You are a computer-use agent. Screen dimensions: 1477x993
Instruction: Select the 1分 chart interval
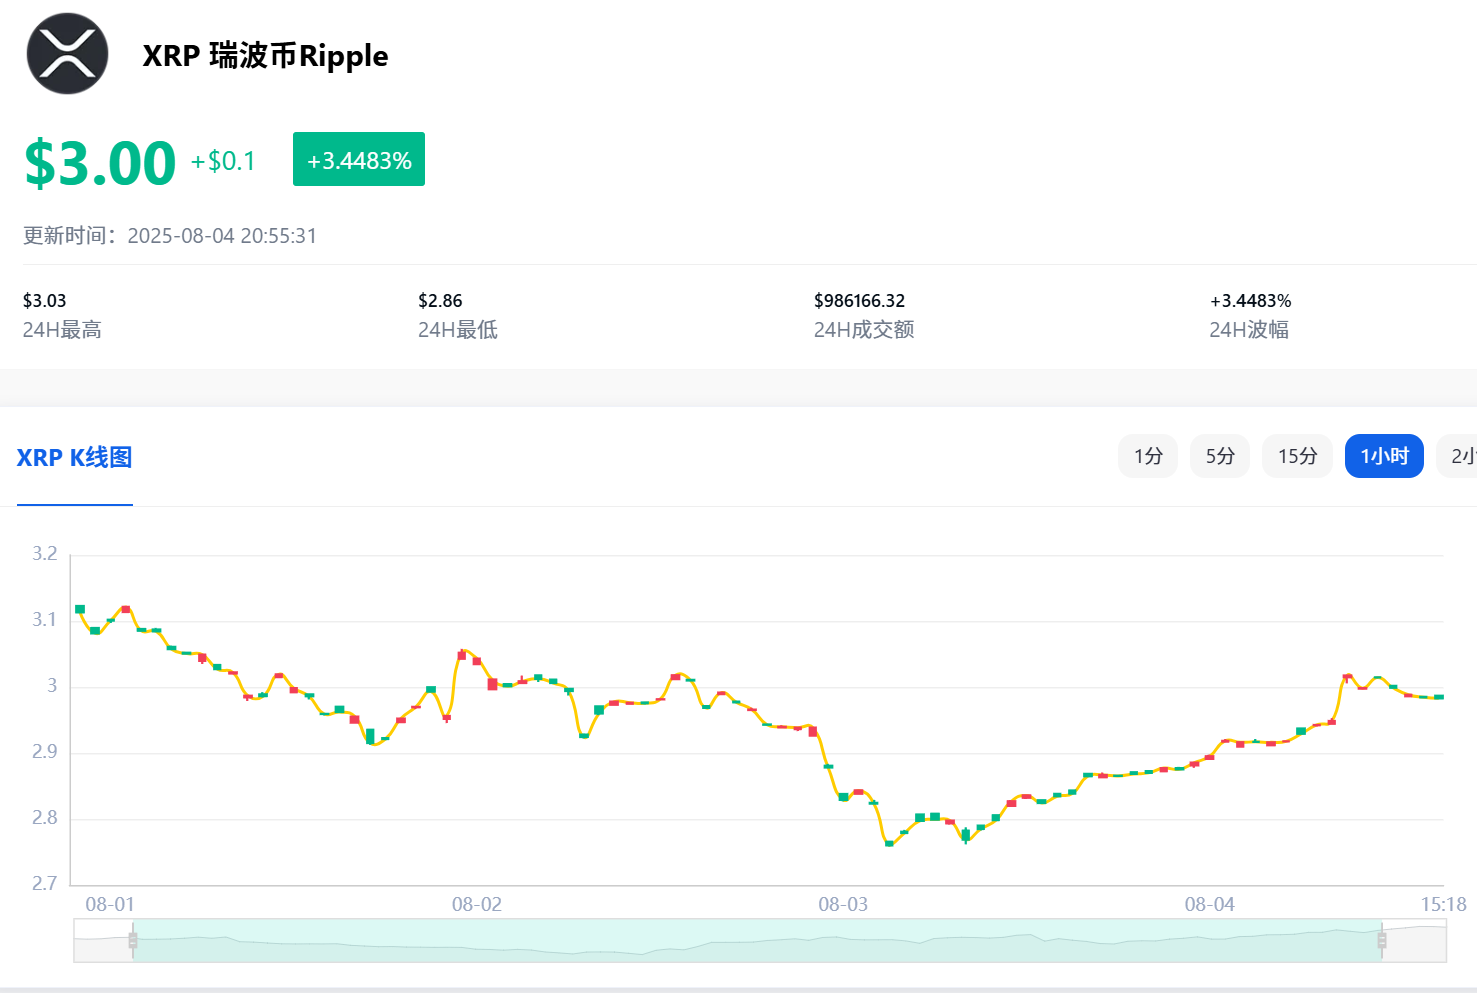pos(1148,456)
